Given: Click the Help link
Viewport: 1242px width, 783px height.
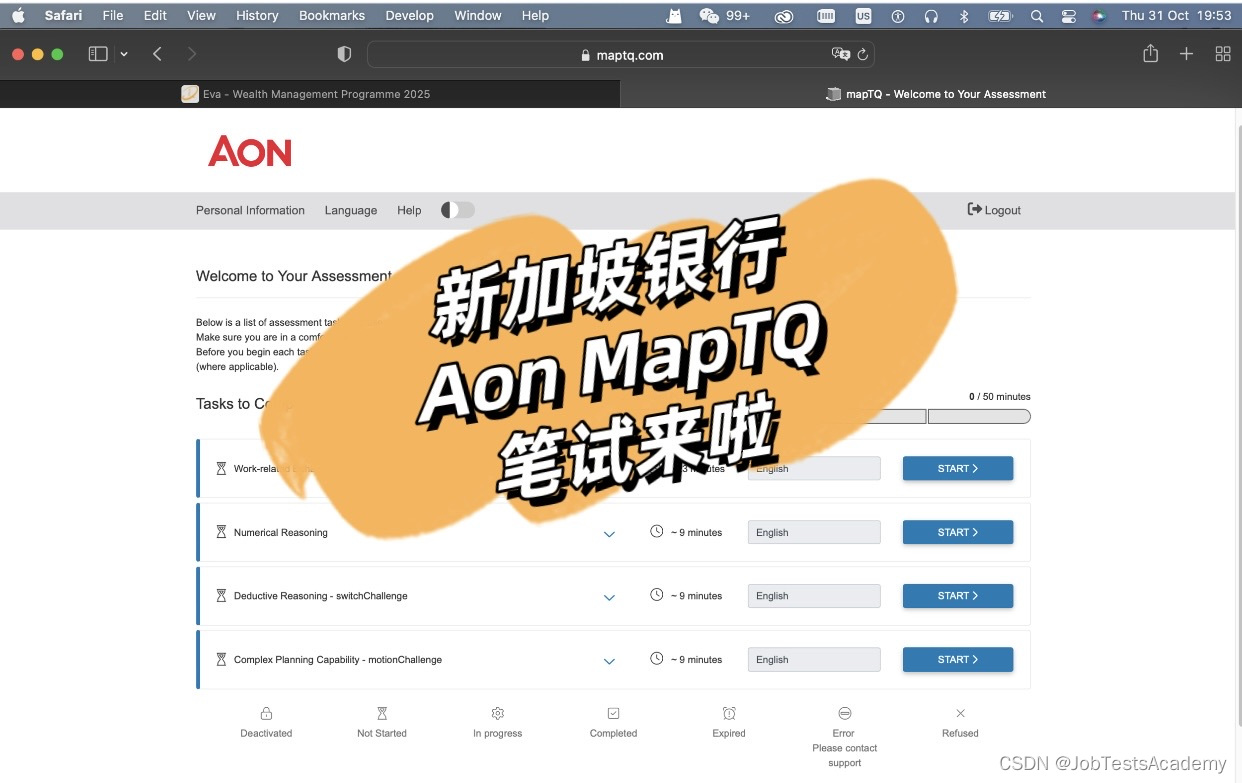Looking at the screenshot, I should coord(409,210).
